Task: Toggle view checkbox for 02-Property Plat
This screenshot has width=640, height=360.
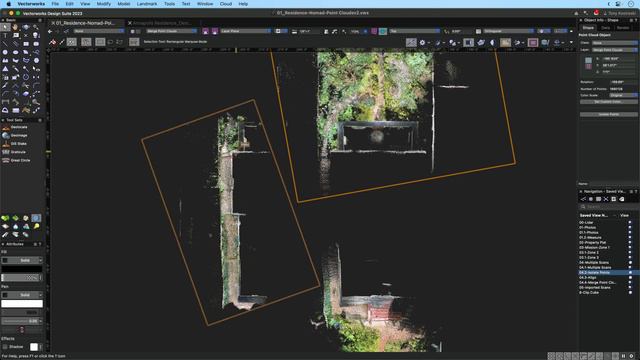Action: [x=630, y=242]
